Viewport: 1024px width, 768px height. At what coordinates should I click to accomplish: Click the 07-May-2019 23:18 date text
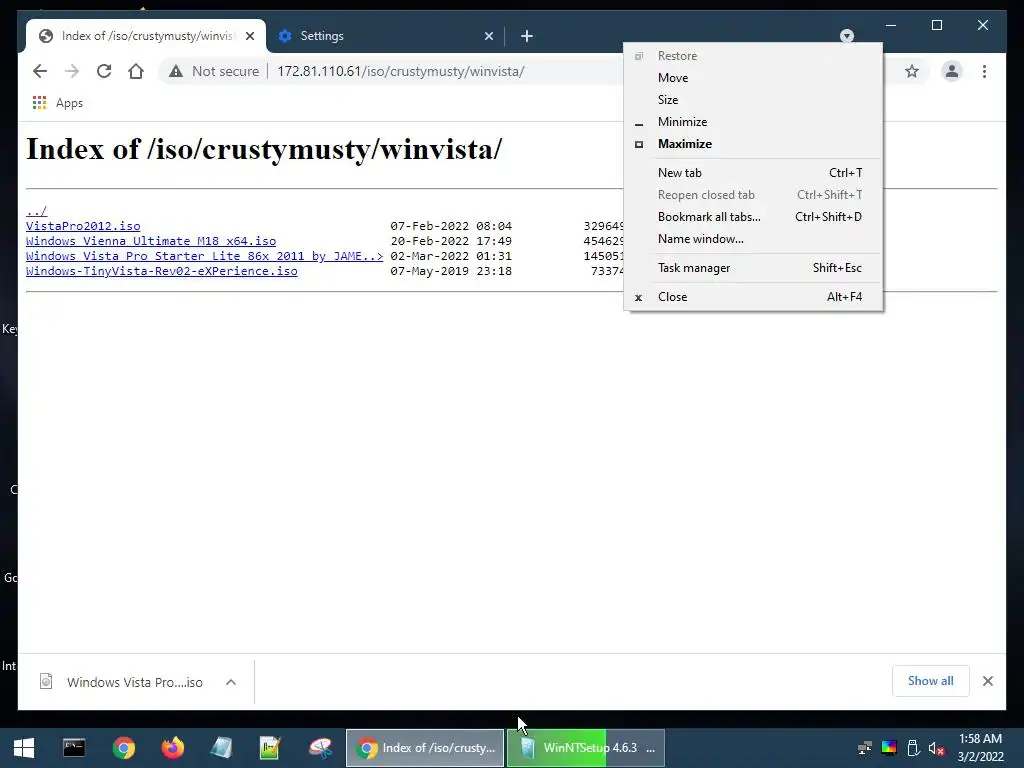[451, 271]
